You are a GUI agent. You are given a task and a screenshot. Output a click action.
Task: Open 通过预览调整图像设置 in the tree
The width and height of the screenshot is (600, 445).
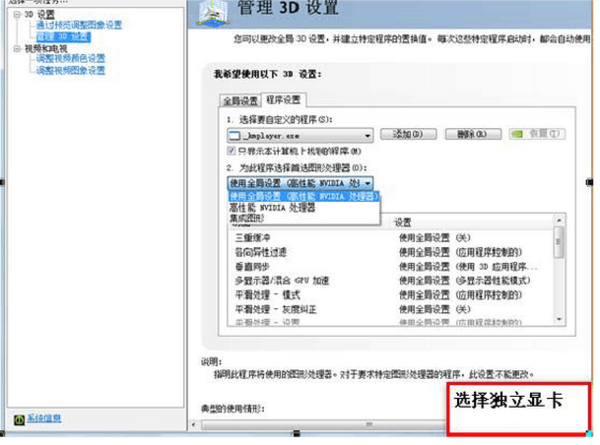point(78,26)
